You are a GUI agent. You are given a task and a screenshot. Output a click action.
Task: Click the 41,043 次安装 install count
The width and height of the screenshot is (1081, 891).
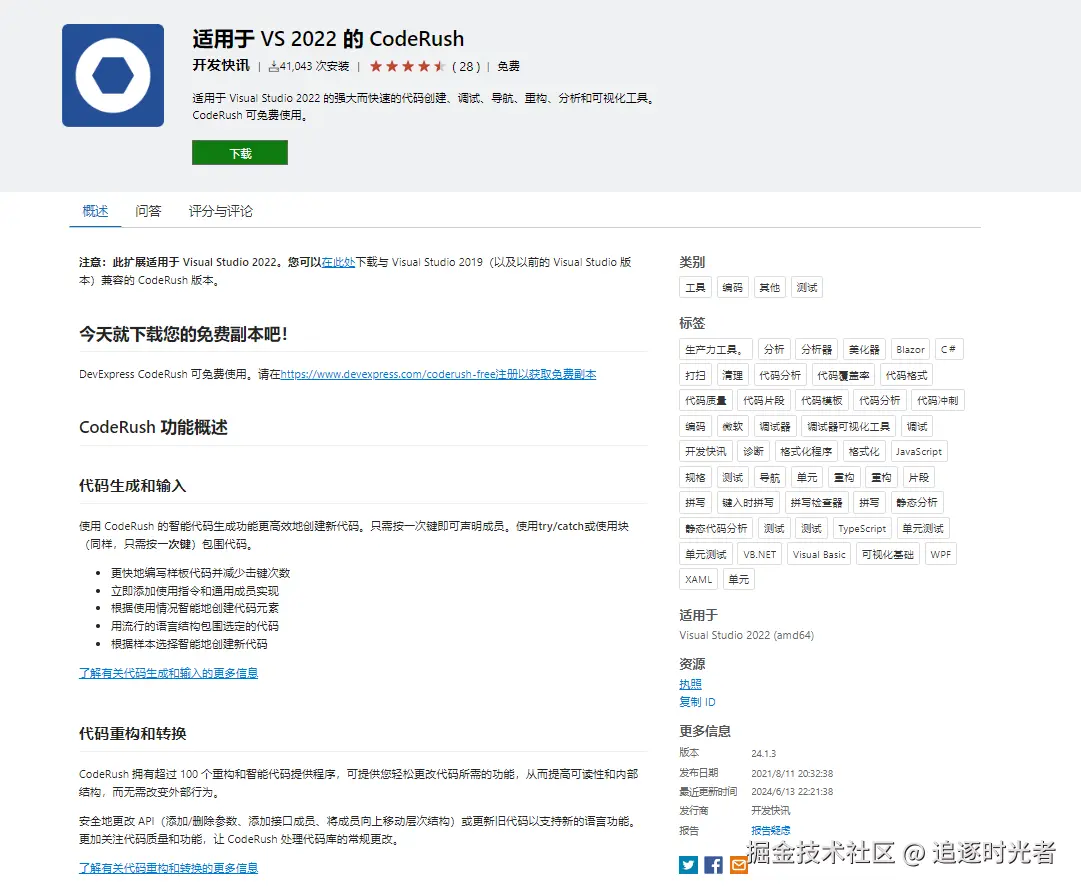[309, 66]
